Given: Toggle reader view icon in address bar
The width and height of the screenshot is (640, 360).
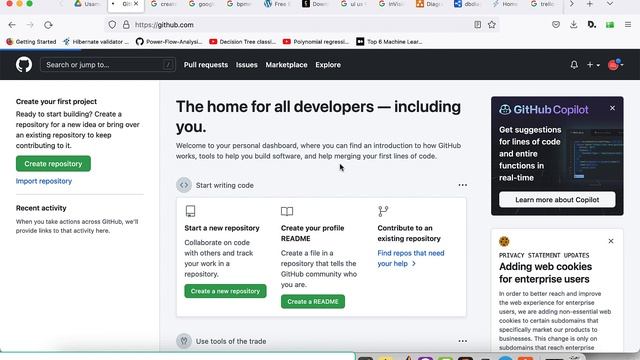Looking at the screenshot, I should tap(478, 25).
